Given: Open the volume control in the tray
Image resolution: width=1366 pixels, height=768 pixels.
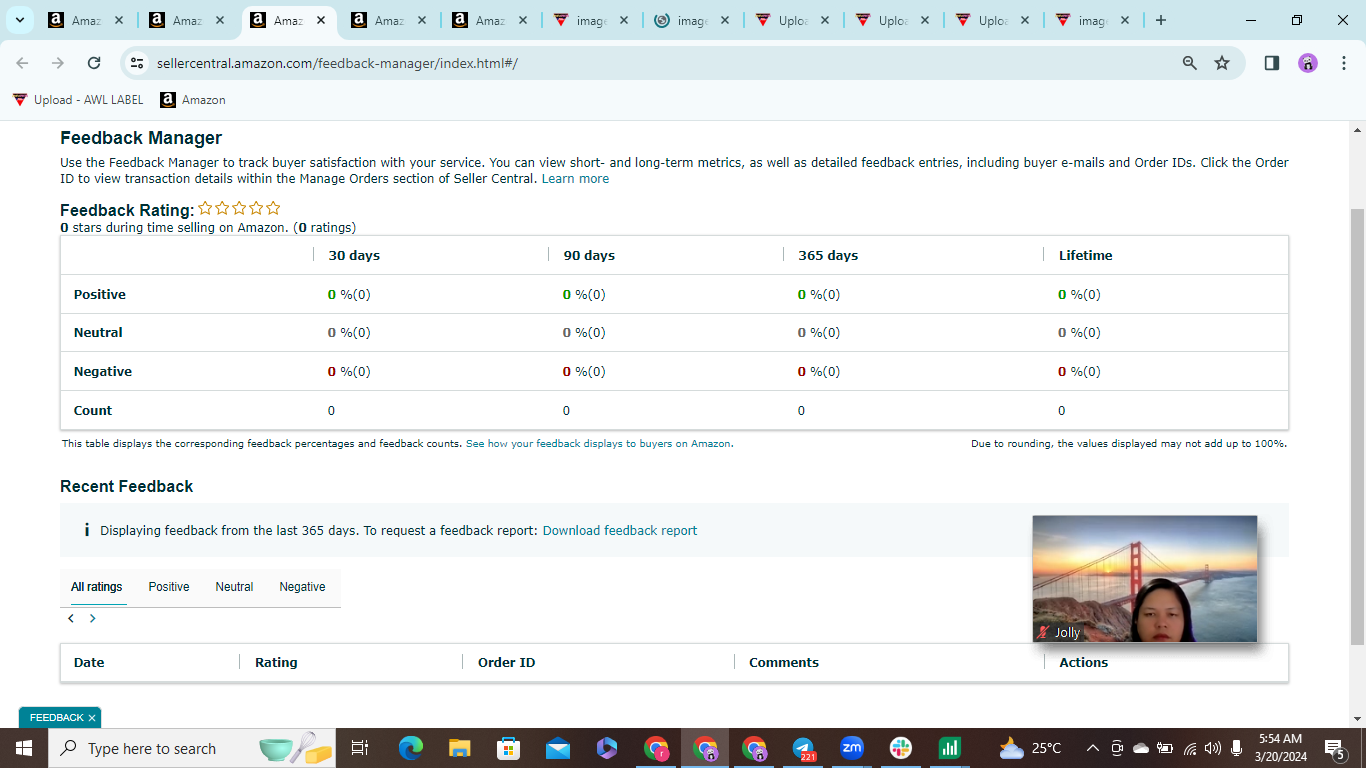Looking at the screenshot, I should [1213, 748].
